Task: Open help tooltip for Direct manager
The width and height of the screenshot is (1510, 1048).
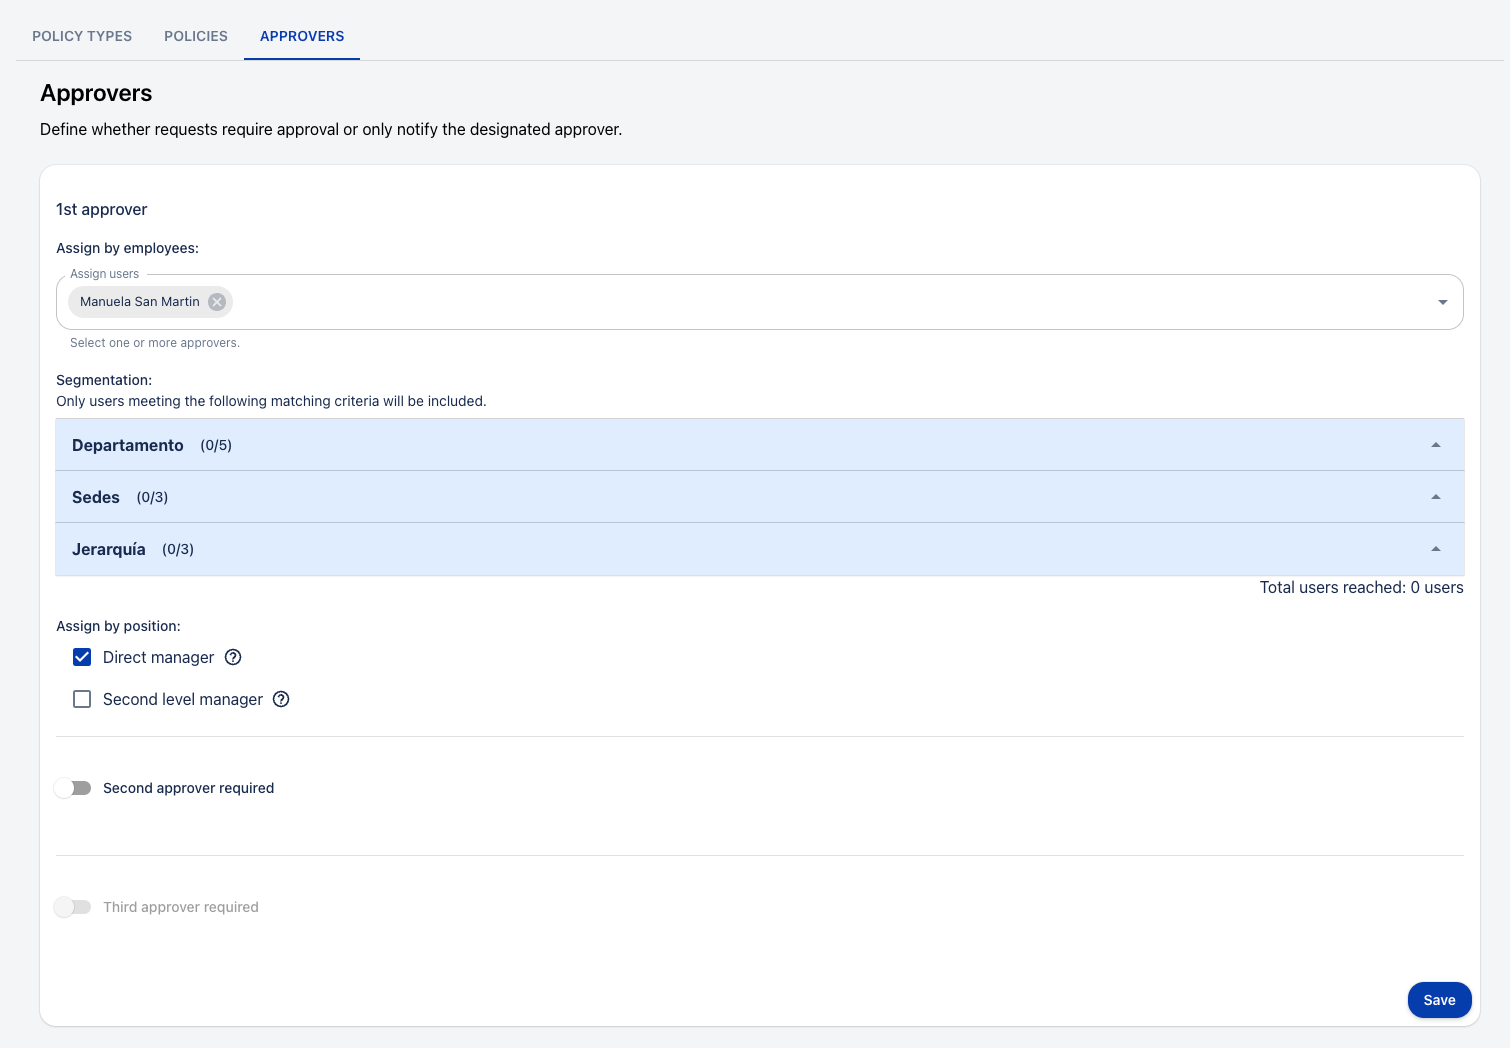Action: pos(233,657)
